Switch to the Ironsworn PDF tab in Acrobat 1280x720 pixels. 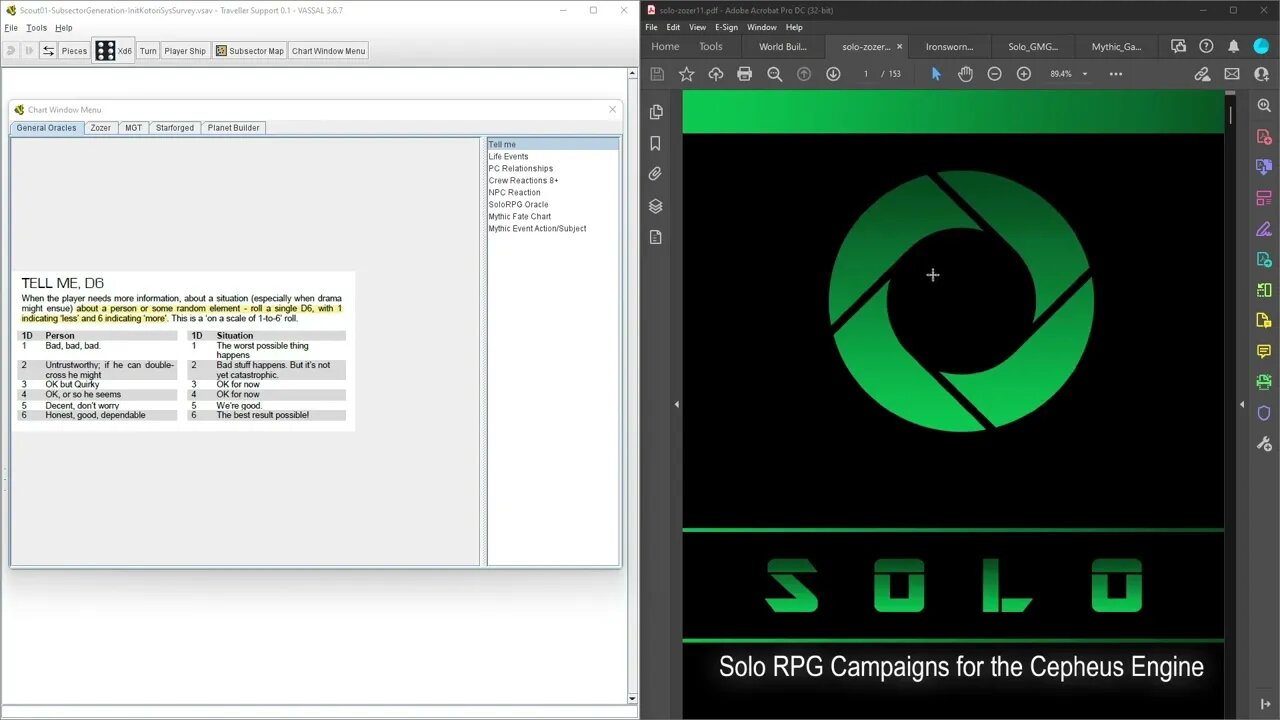point(949,46)
